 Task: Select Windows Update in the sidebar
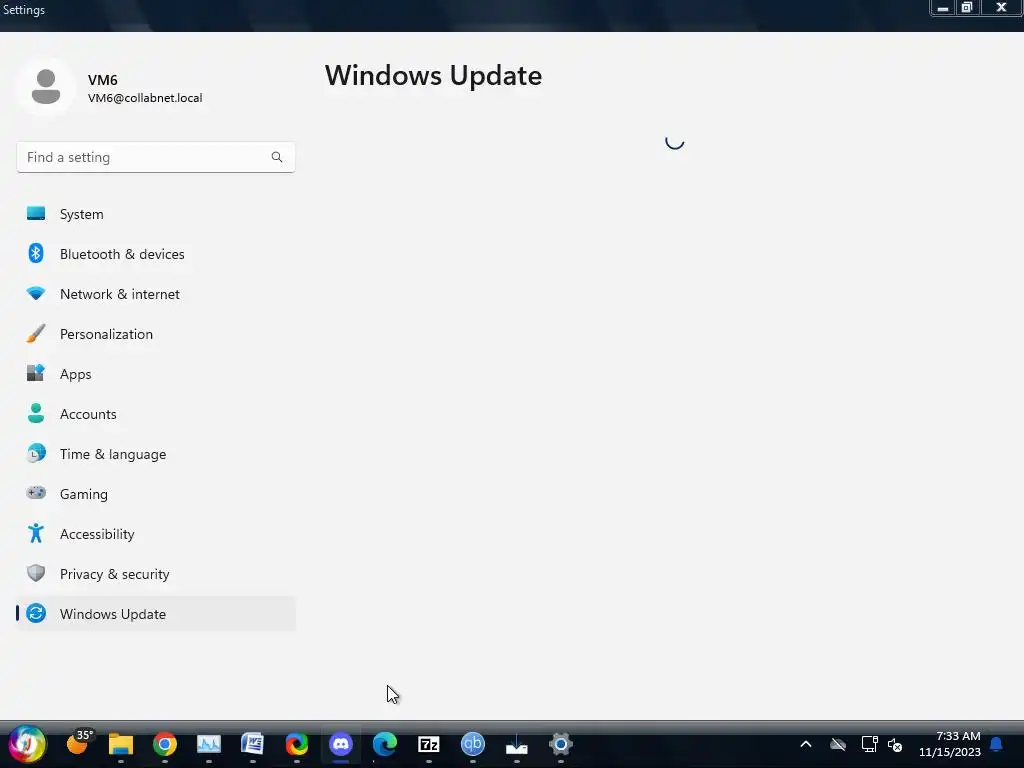[155, 614]
